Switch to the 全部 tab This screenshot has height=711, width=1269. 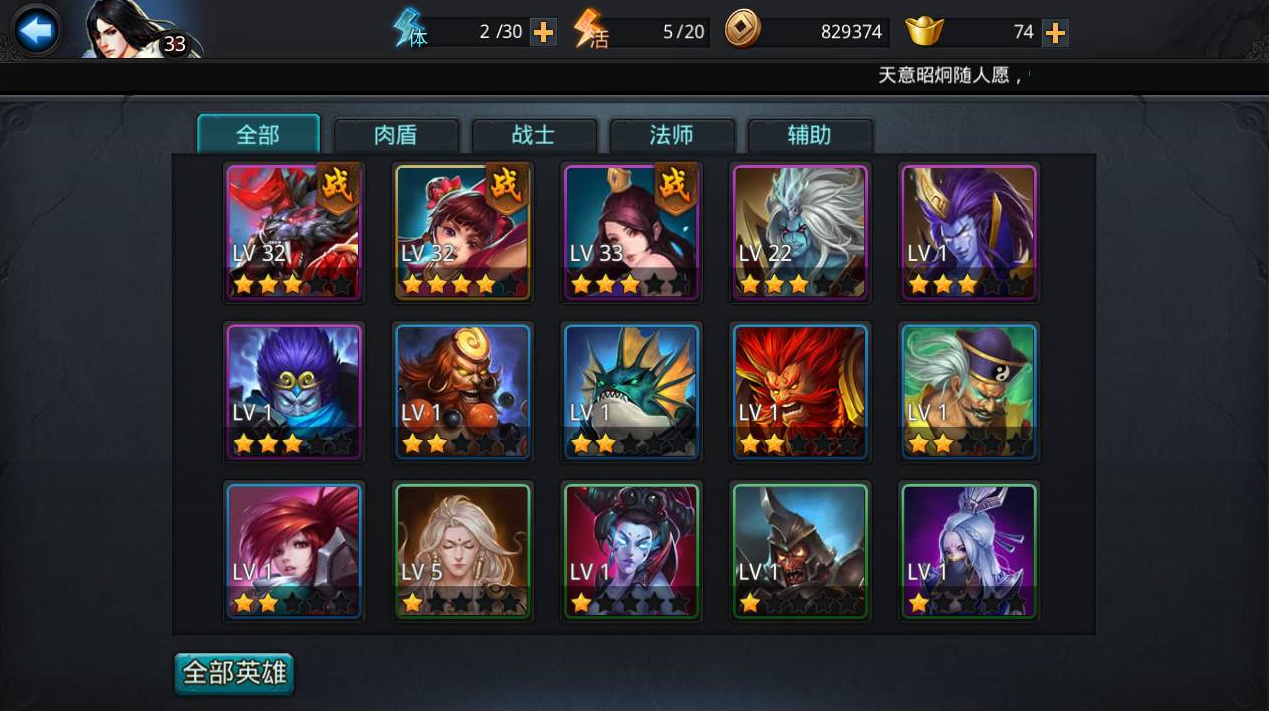coord(258,134)
